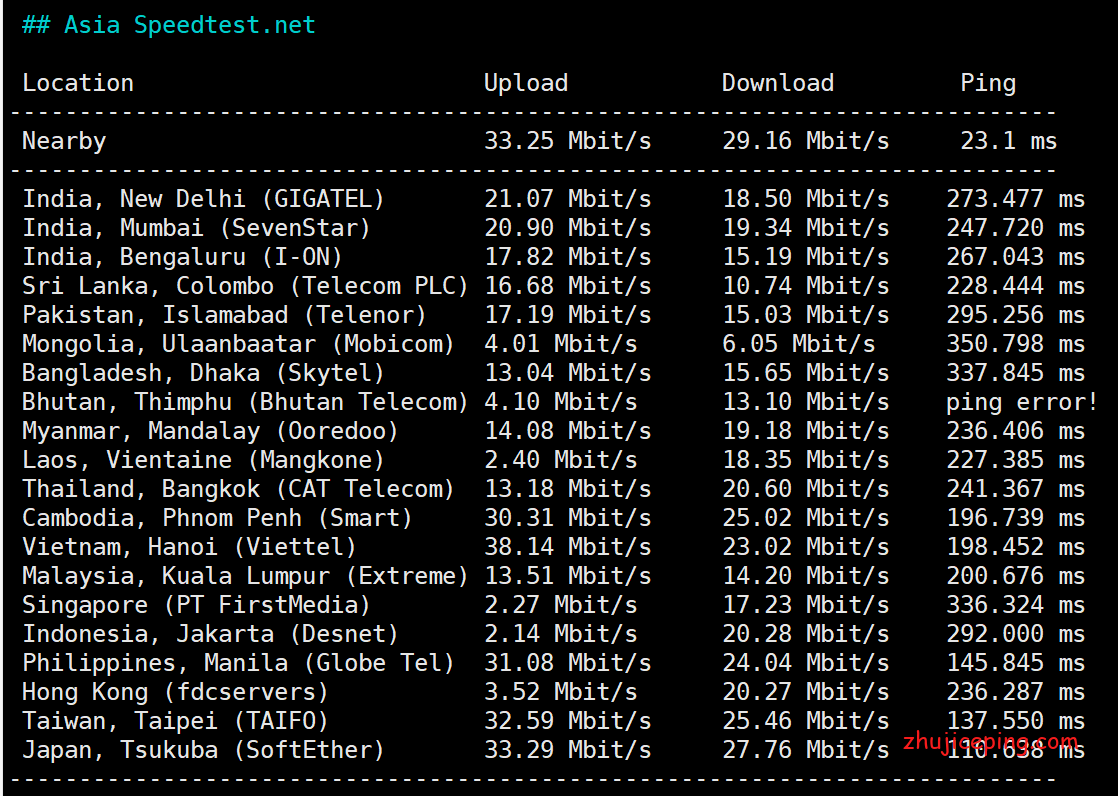This screenshot has height=796, width=1118.
Task: Select 'Bhutan, Thimphu (Bhutan Telecom)' row label
Action: pos(245,402)
